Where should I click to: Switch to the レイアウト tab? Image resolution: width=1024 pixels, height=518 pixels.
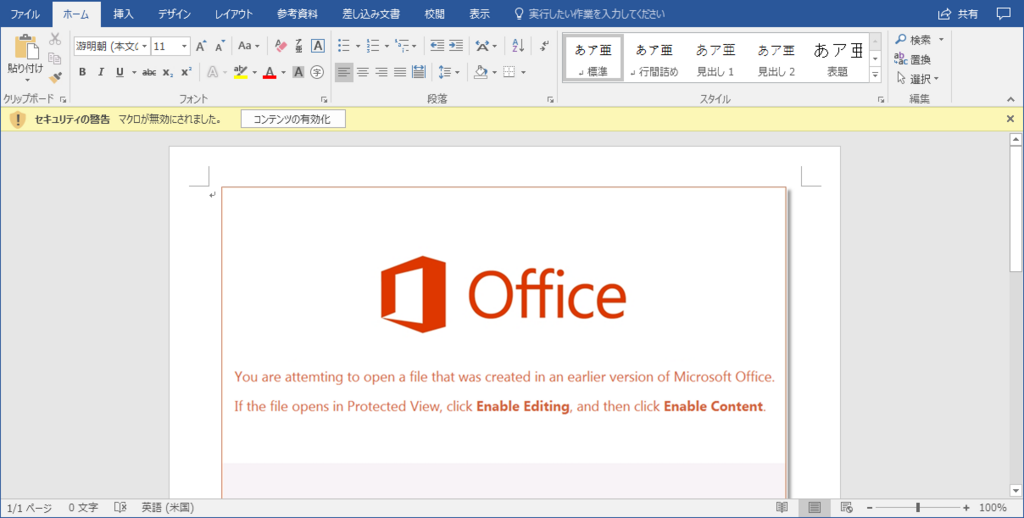(234, 14)
